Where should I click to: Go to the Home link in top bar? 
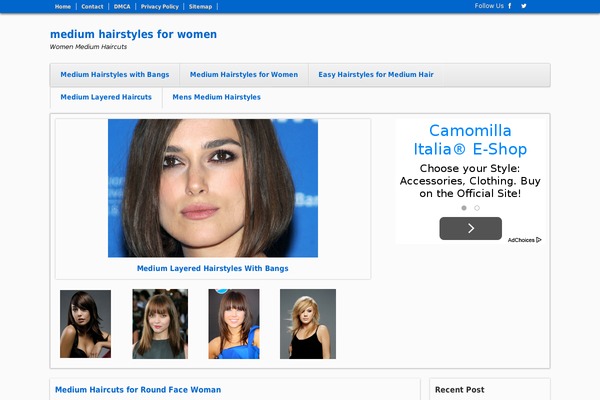tap(63, 7)
